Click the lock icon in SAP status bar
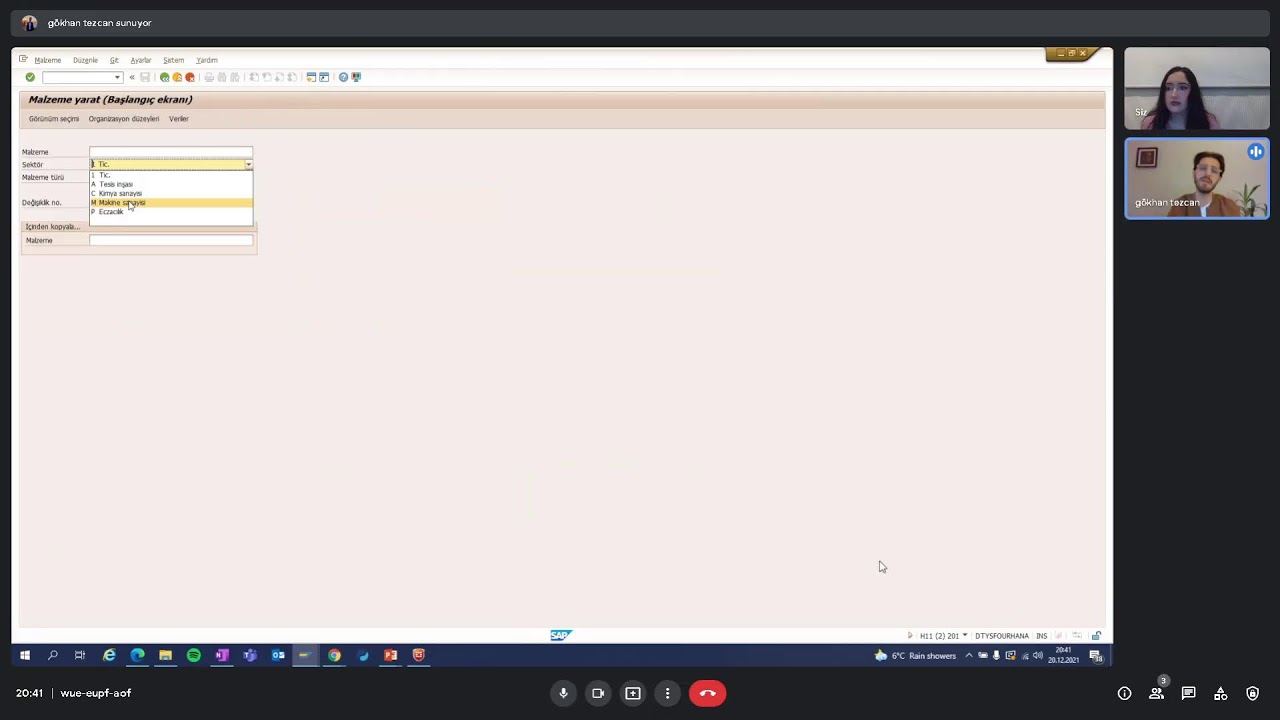This screenshot has height=720, width=1280. click(1096, 636)
